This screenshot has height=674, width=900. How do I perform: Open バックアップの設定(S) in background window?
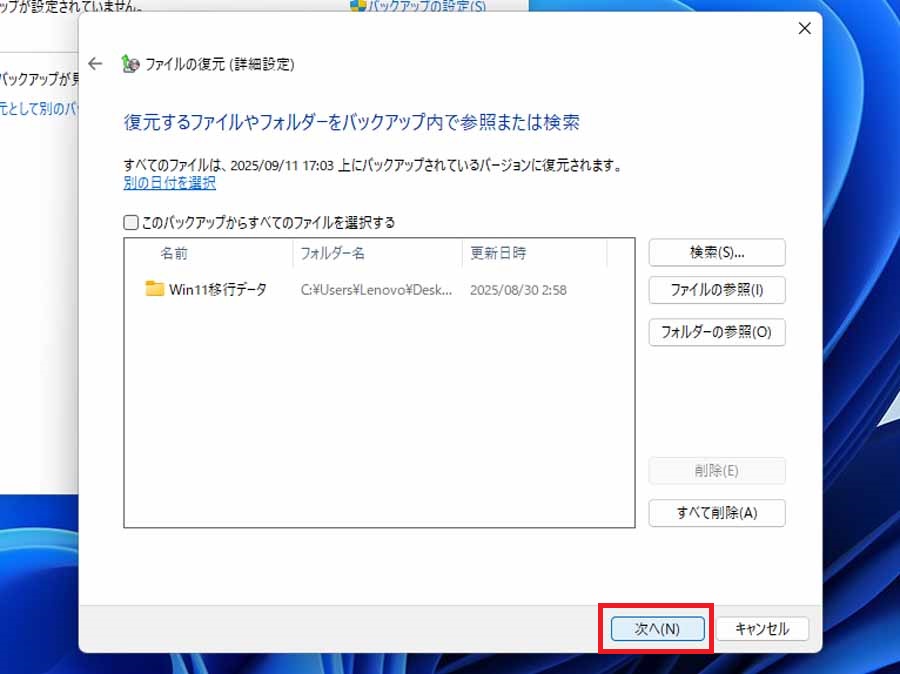[x=426, y=6]
